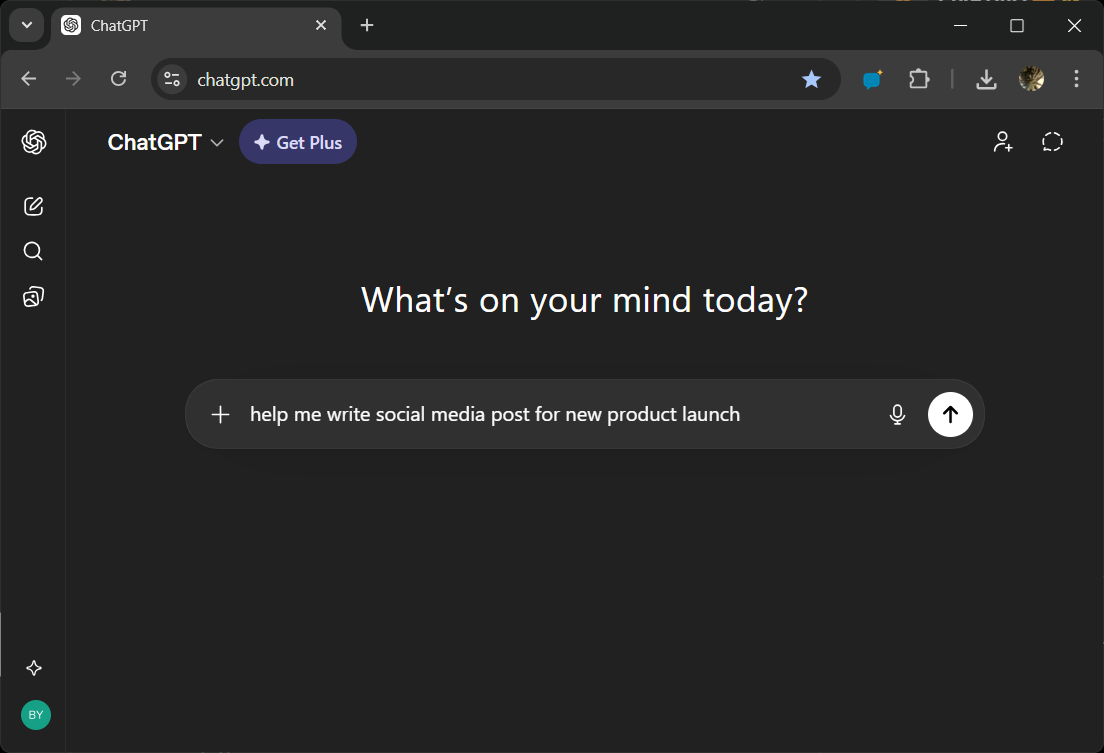Open the ChatGPT library icon
The image size is (1104, 753).
(x=33, y=296)
